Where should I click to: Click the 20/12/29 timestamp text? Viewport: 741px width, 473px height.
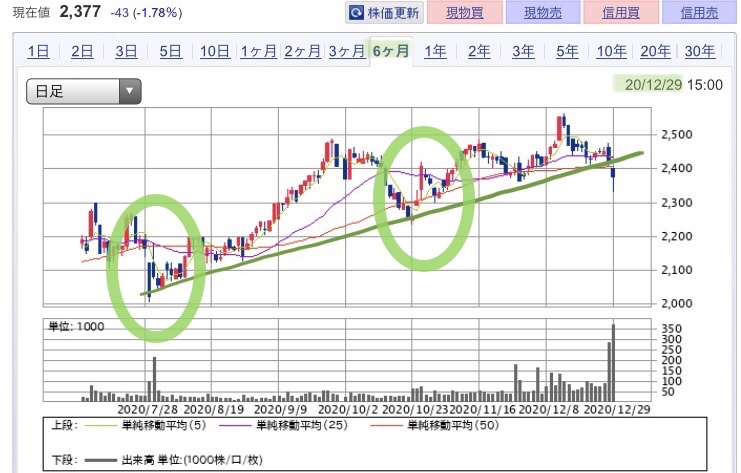[653, 85]
